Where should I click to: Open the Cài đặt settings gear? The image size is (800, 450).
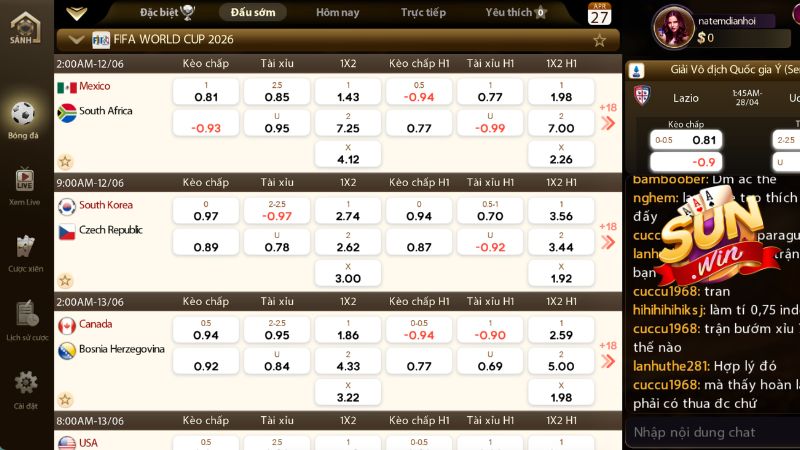pyautogui.click(x=26, y=382)
